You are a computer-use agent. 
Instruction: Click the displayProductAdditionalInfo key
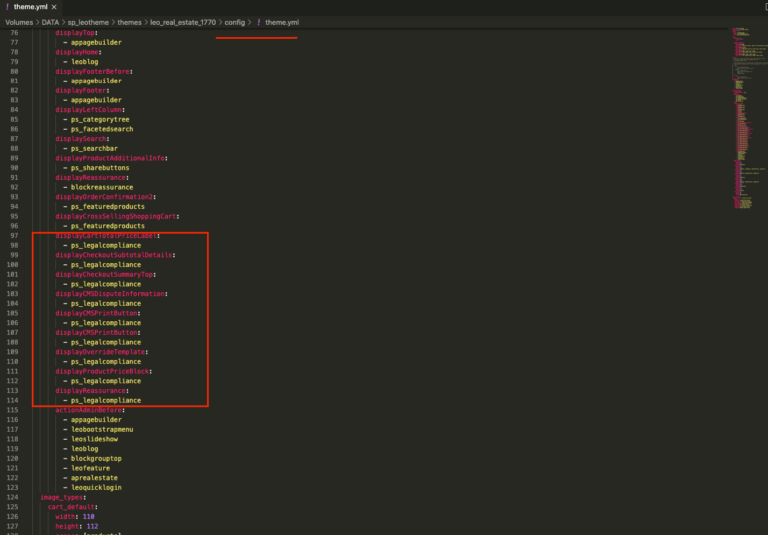point(110,158)
